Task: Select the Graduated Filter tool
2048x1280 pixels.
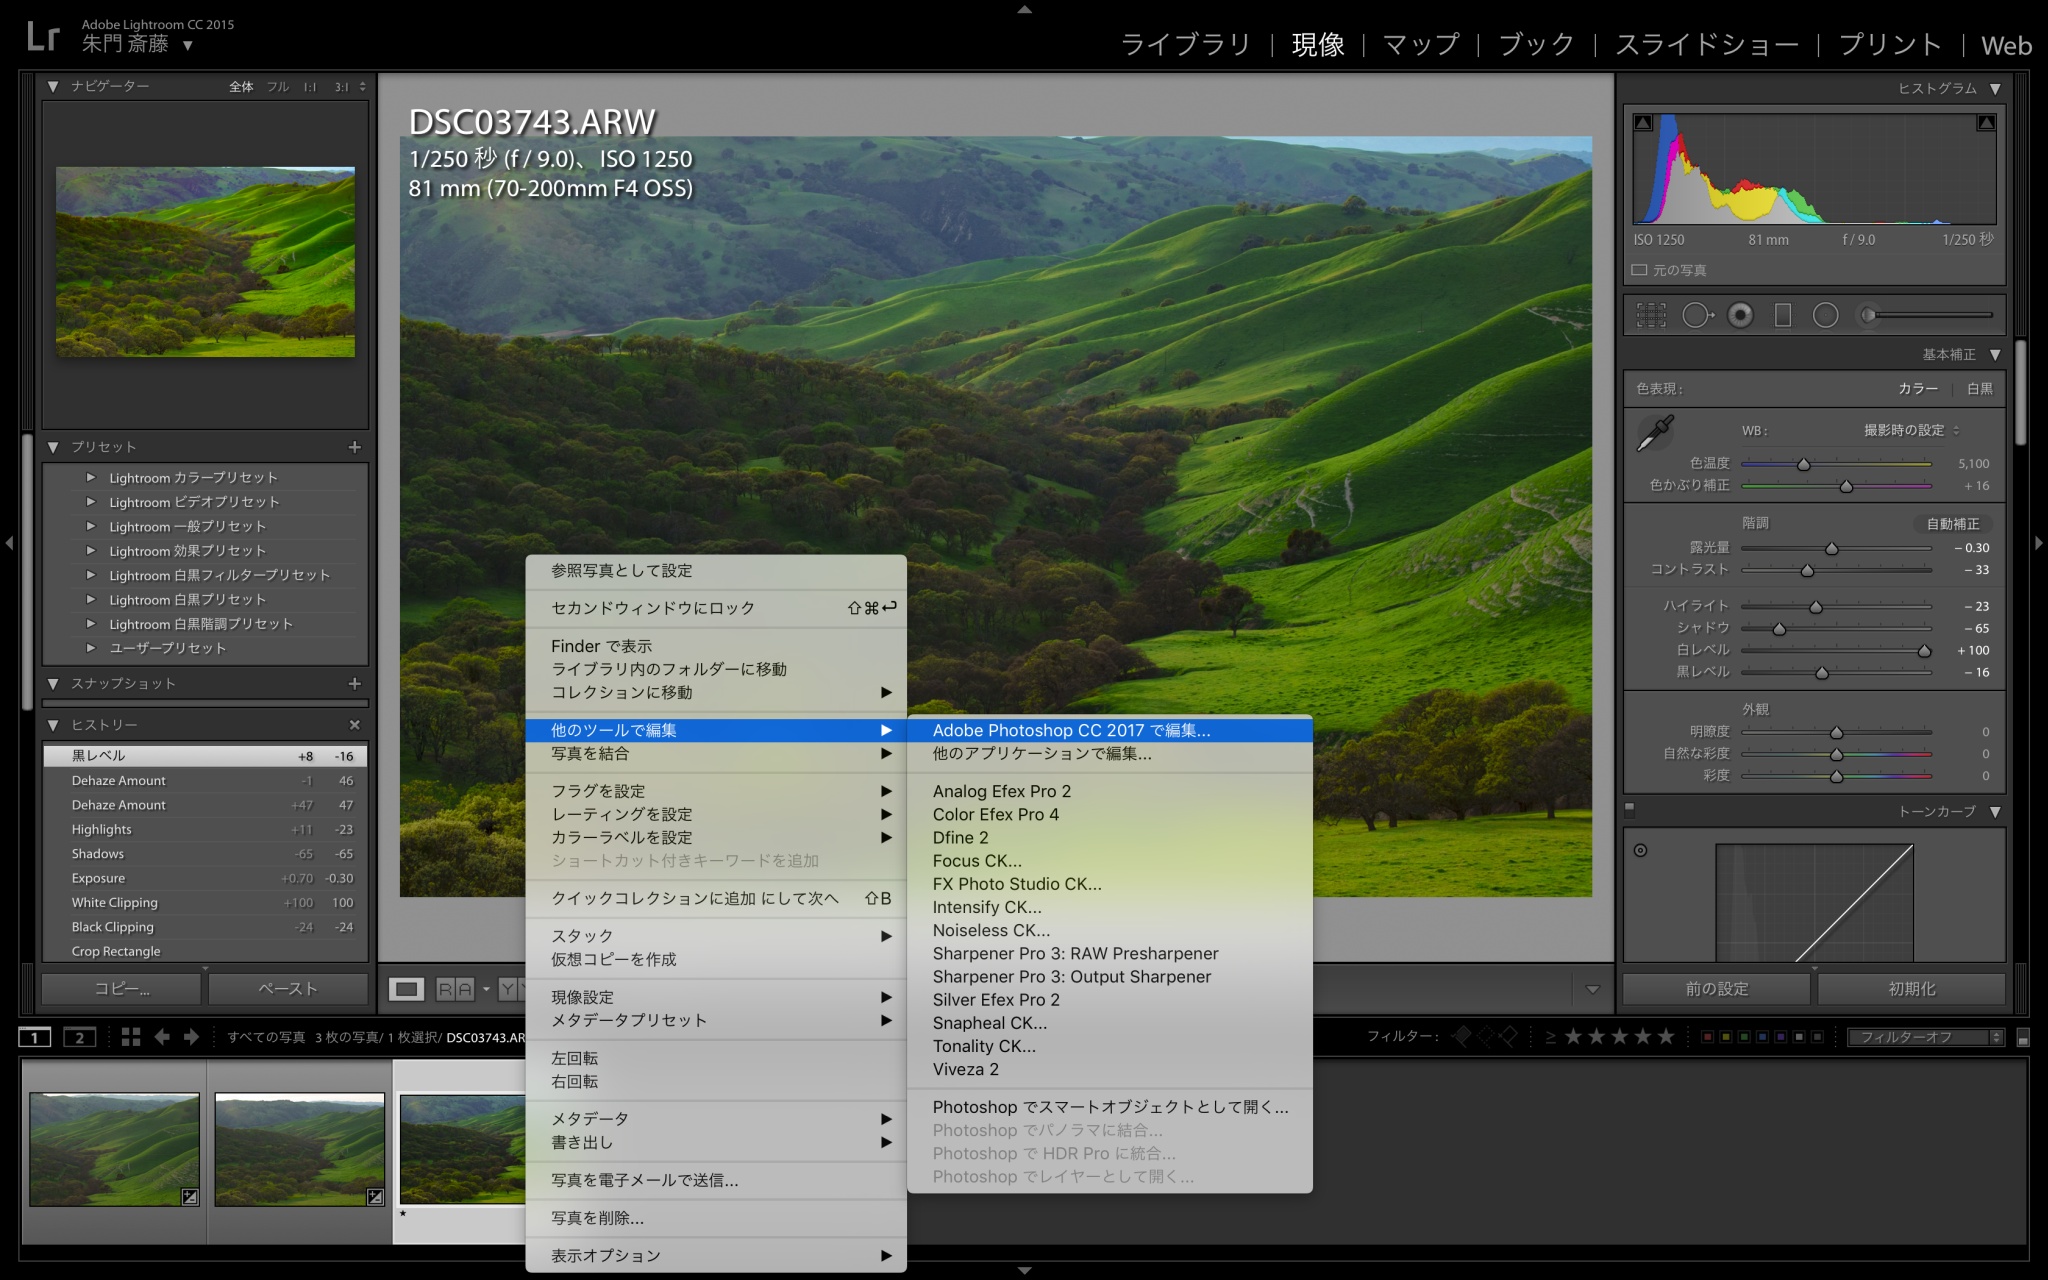Action: click(1782, 316)
